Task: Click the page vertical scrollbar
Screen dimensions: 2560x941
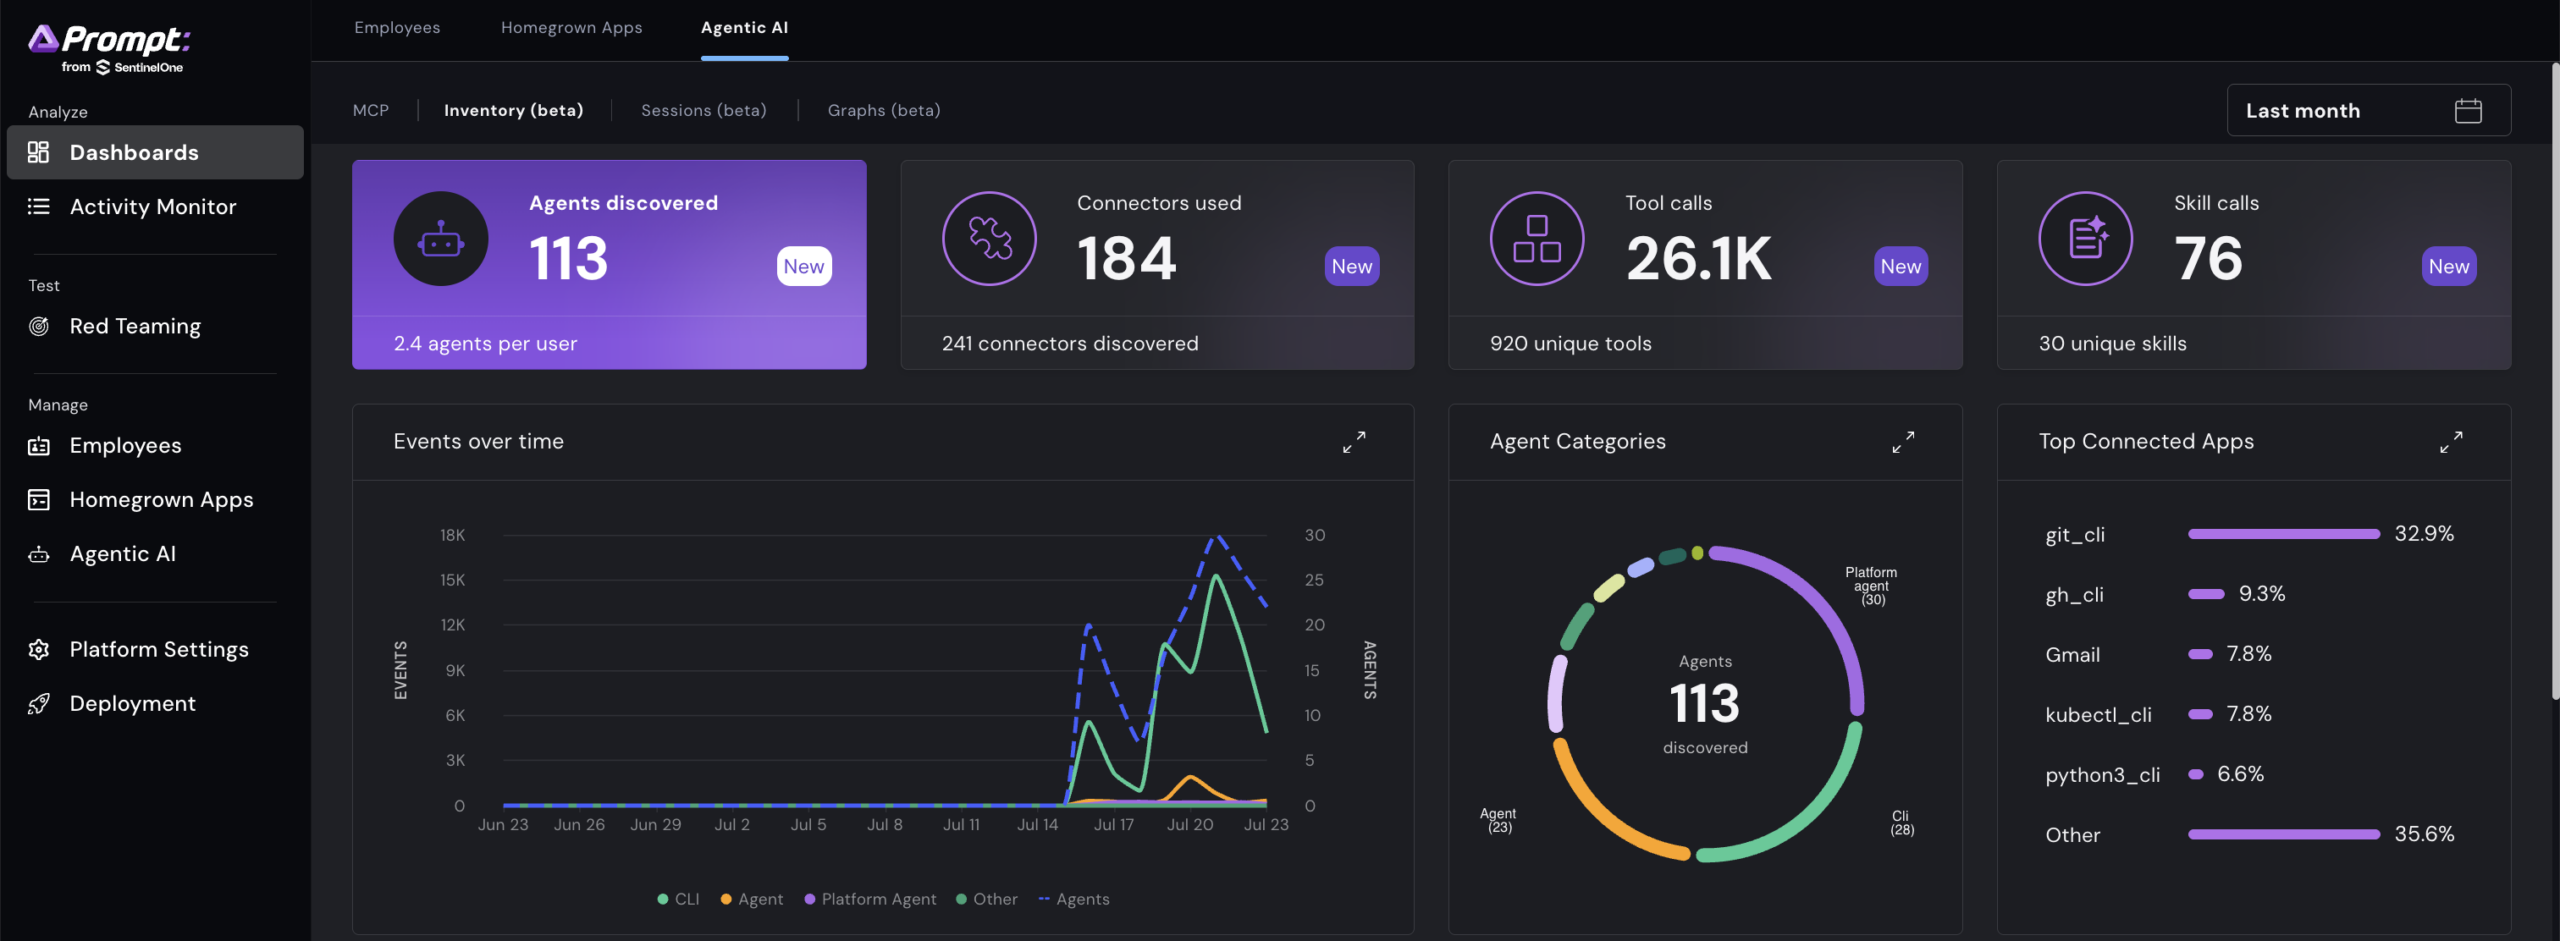Action: 2554,380
